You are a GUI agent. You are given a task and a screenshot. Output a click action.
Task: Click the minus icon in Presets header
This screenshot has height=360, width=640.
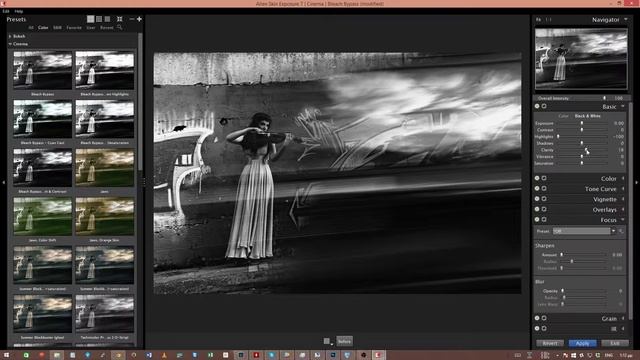tap(132, 19)
